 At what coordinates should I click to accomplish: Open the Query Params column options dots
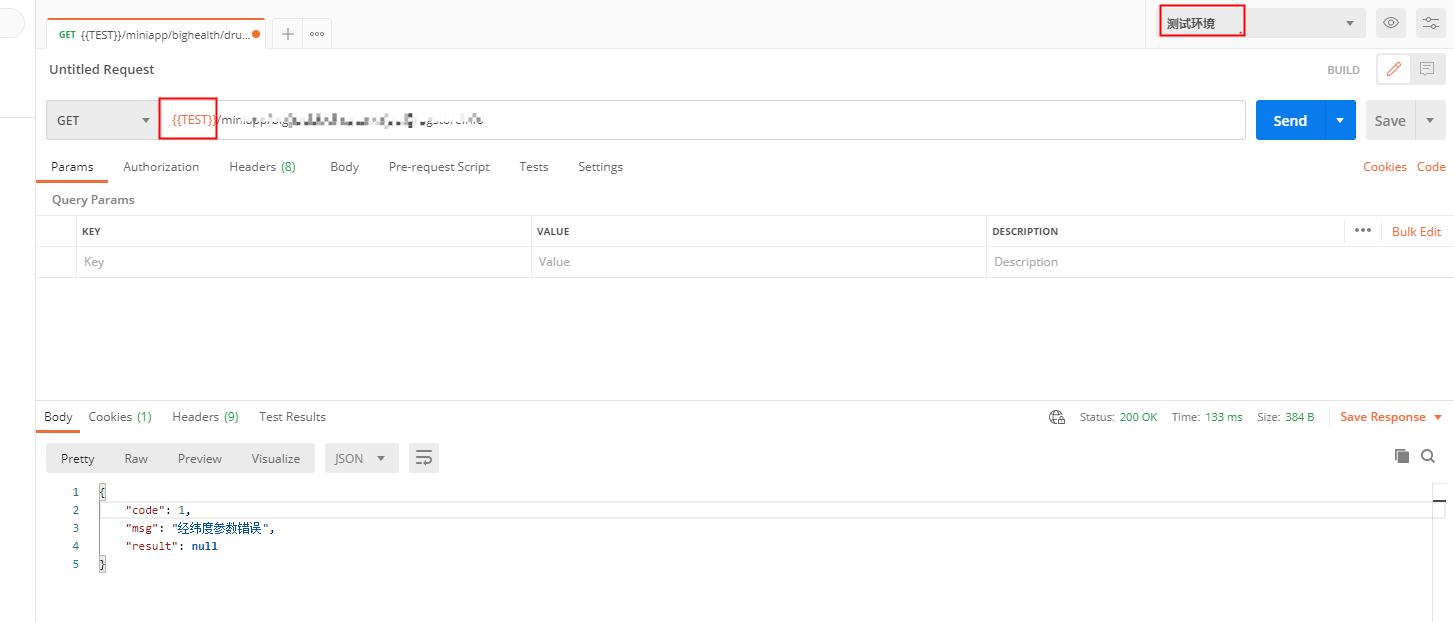[1363, 230]
